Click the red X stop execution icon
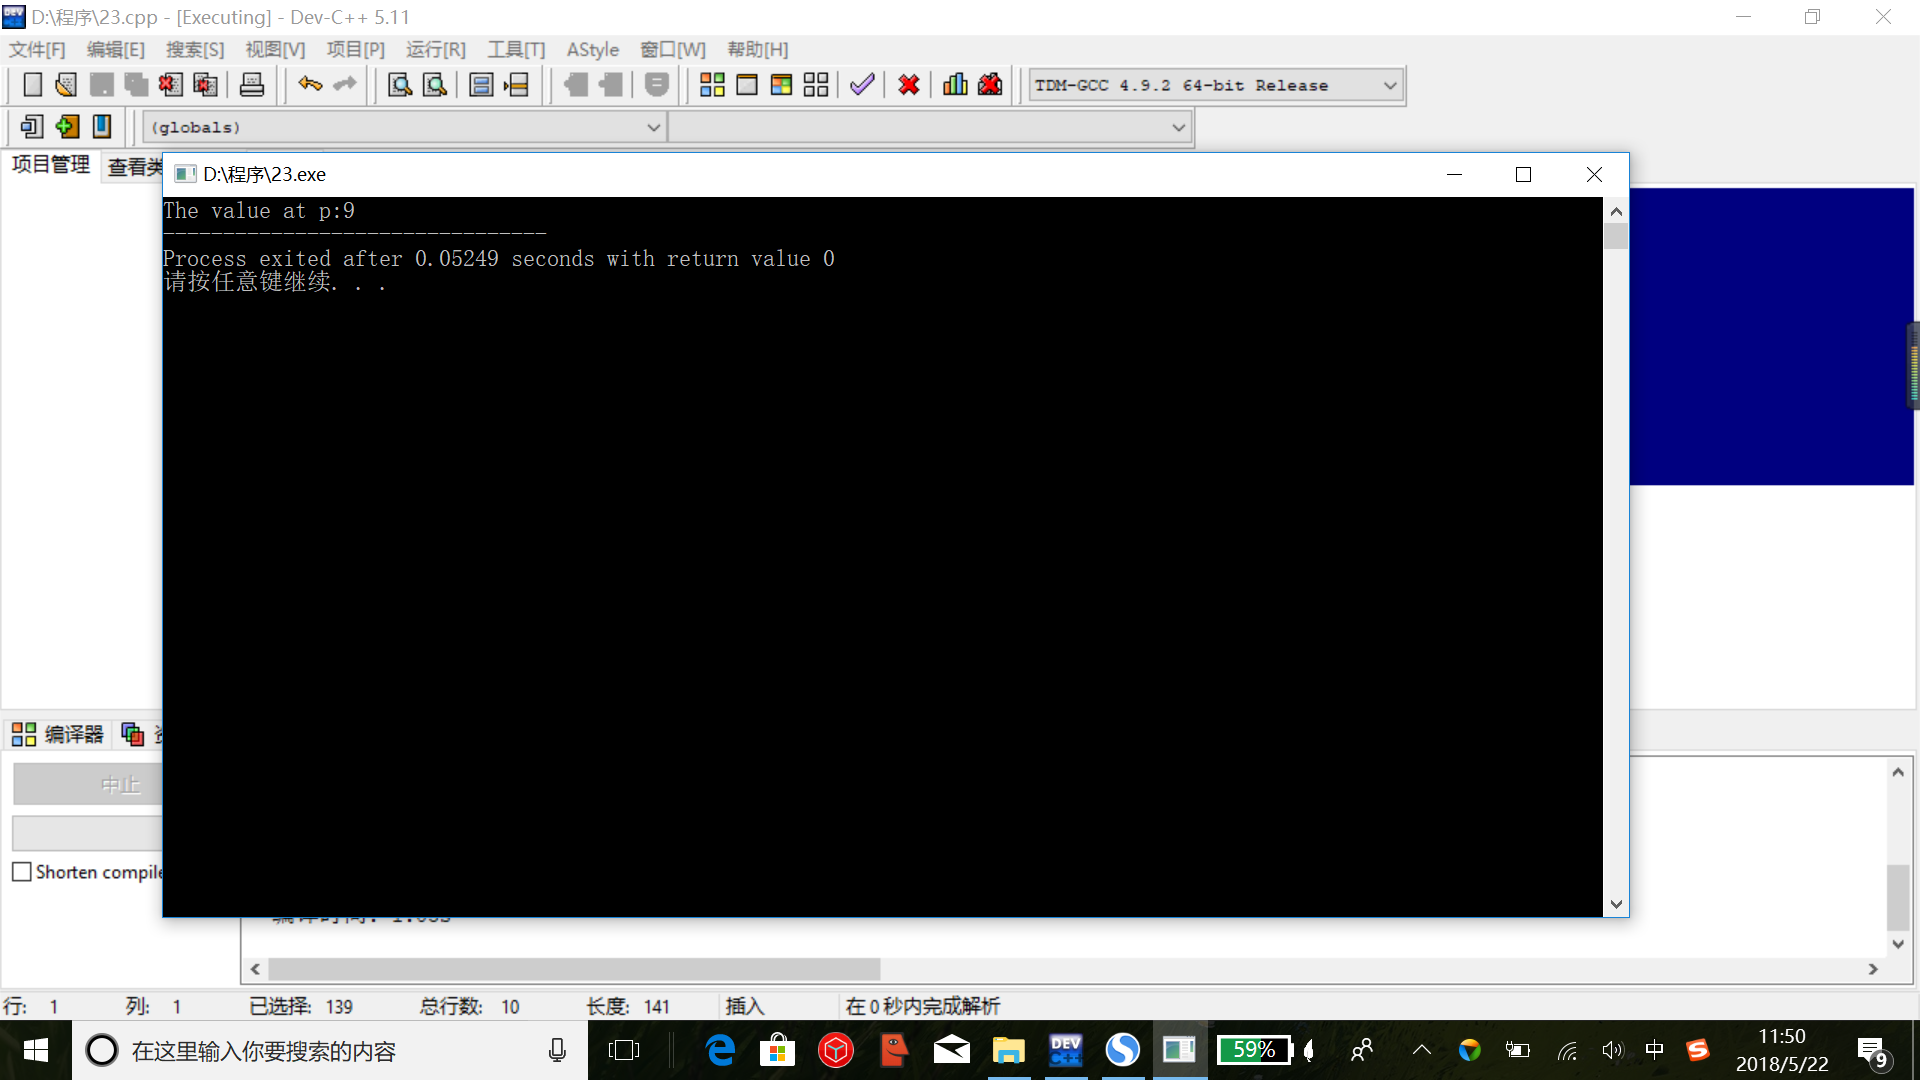 [x=908, y=85]
